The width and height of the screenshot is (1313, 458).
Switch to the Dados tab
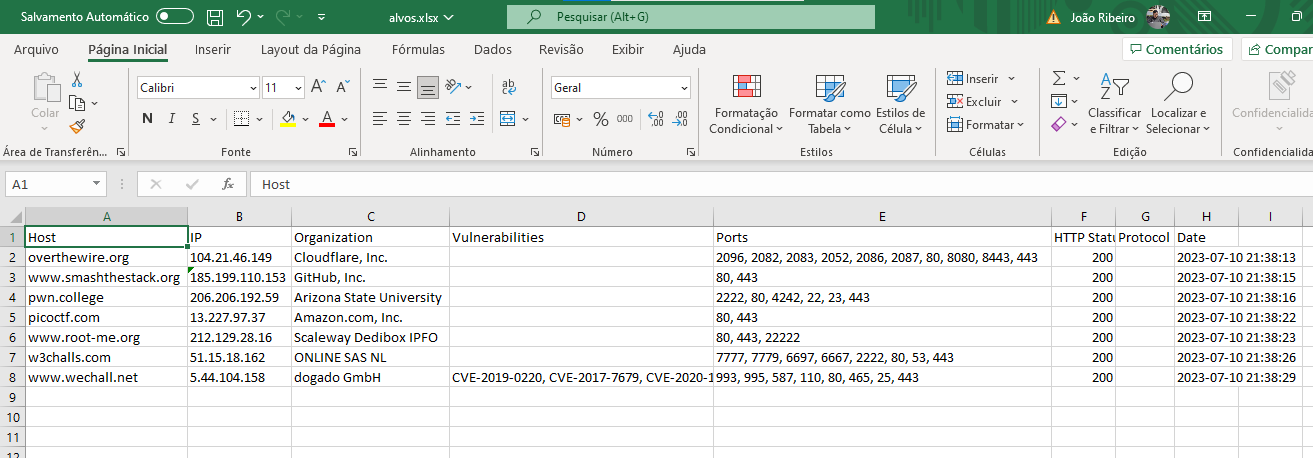pyautogui.click(x=492, y=49)
